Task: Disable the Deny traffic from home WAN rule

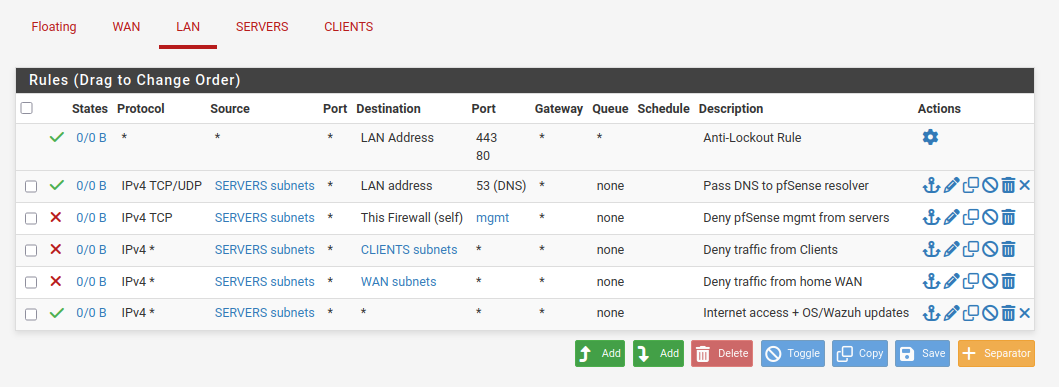Action: click(990, 282)
